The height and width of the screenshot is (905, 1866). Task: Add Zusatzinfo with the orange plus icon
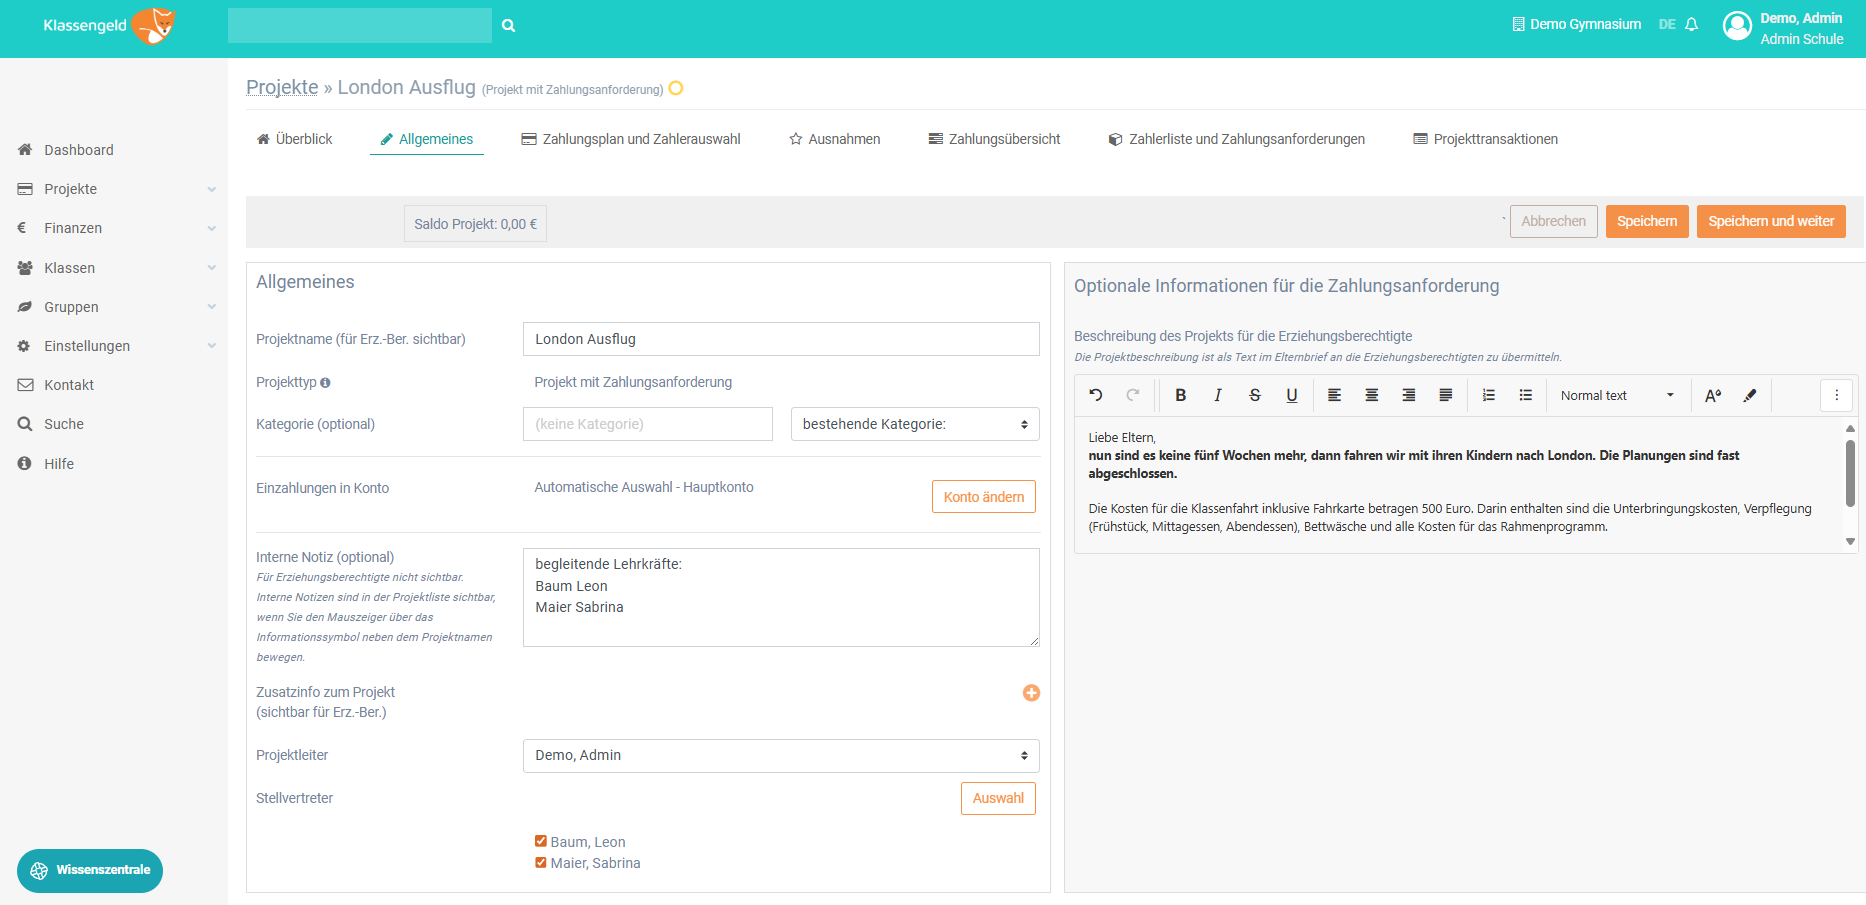coord(1031,693)
